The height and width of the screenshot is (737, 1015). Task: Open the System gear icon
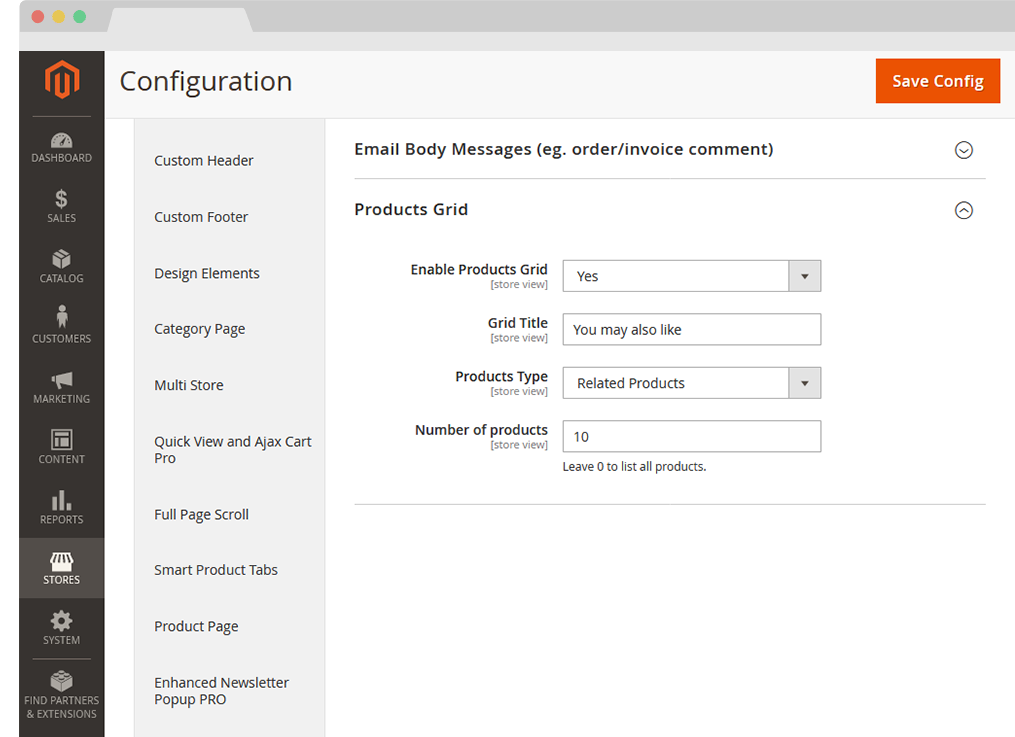(x=61, y=621)
